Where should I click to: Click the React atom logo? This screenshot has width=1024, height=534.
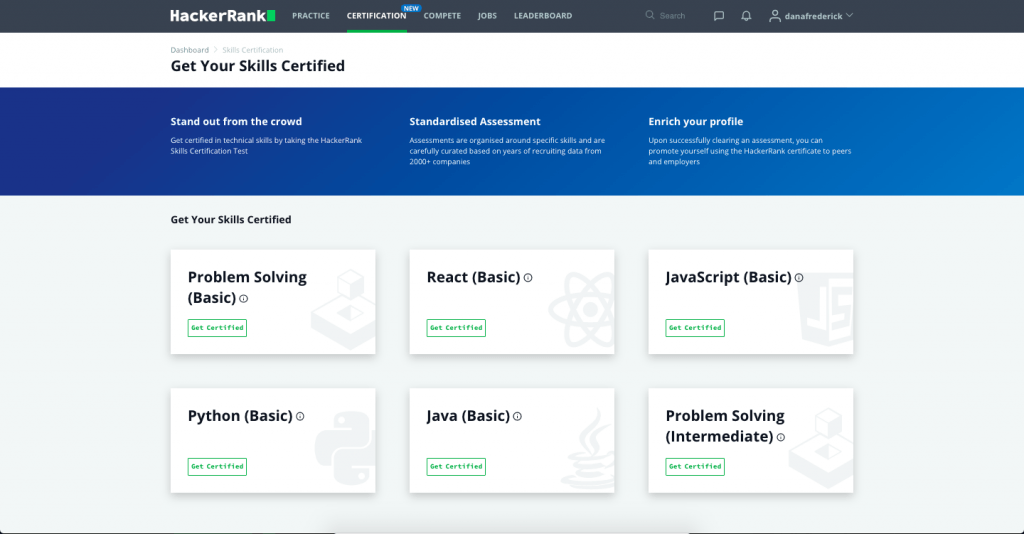583,309
